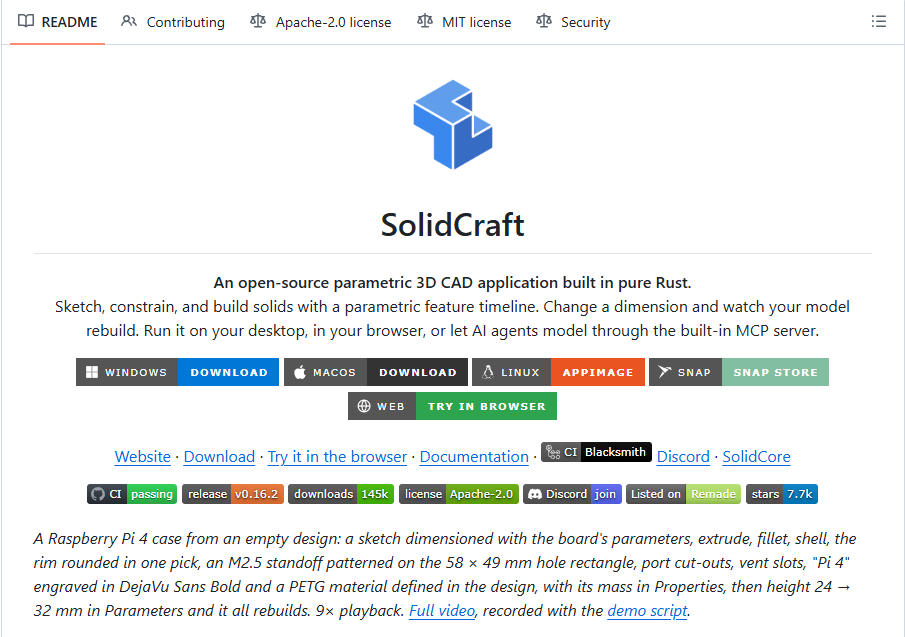
Task: Open the demo script link
Action: point(647,610)
